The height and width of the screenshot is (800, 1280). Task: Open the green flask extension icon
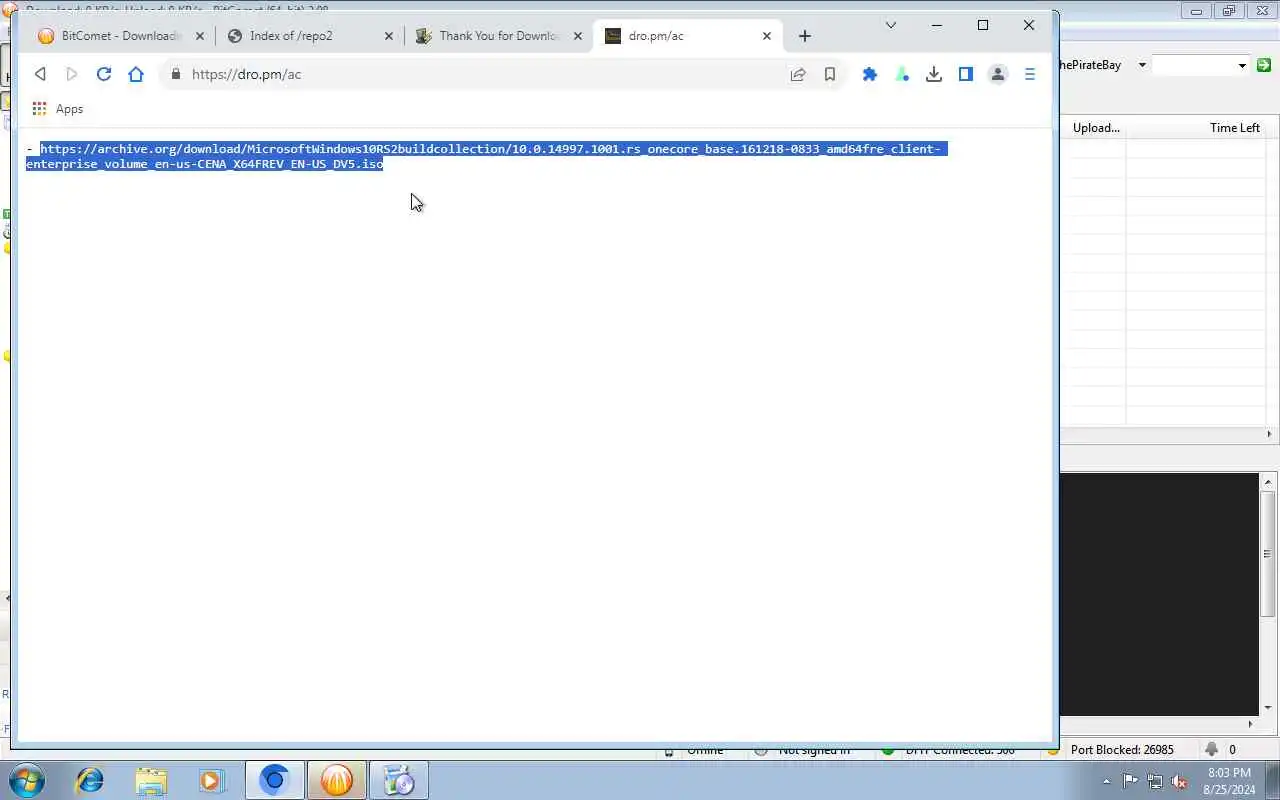[x=902, y=74]
